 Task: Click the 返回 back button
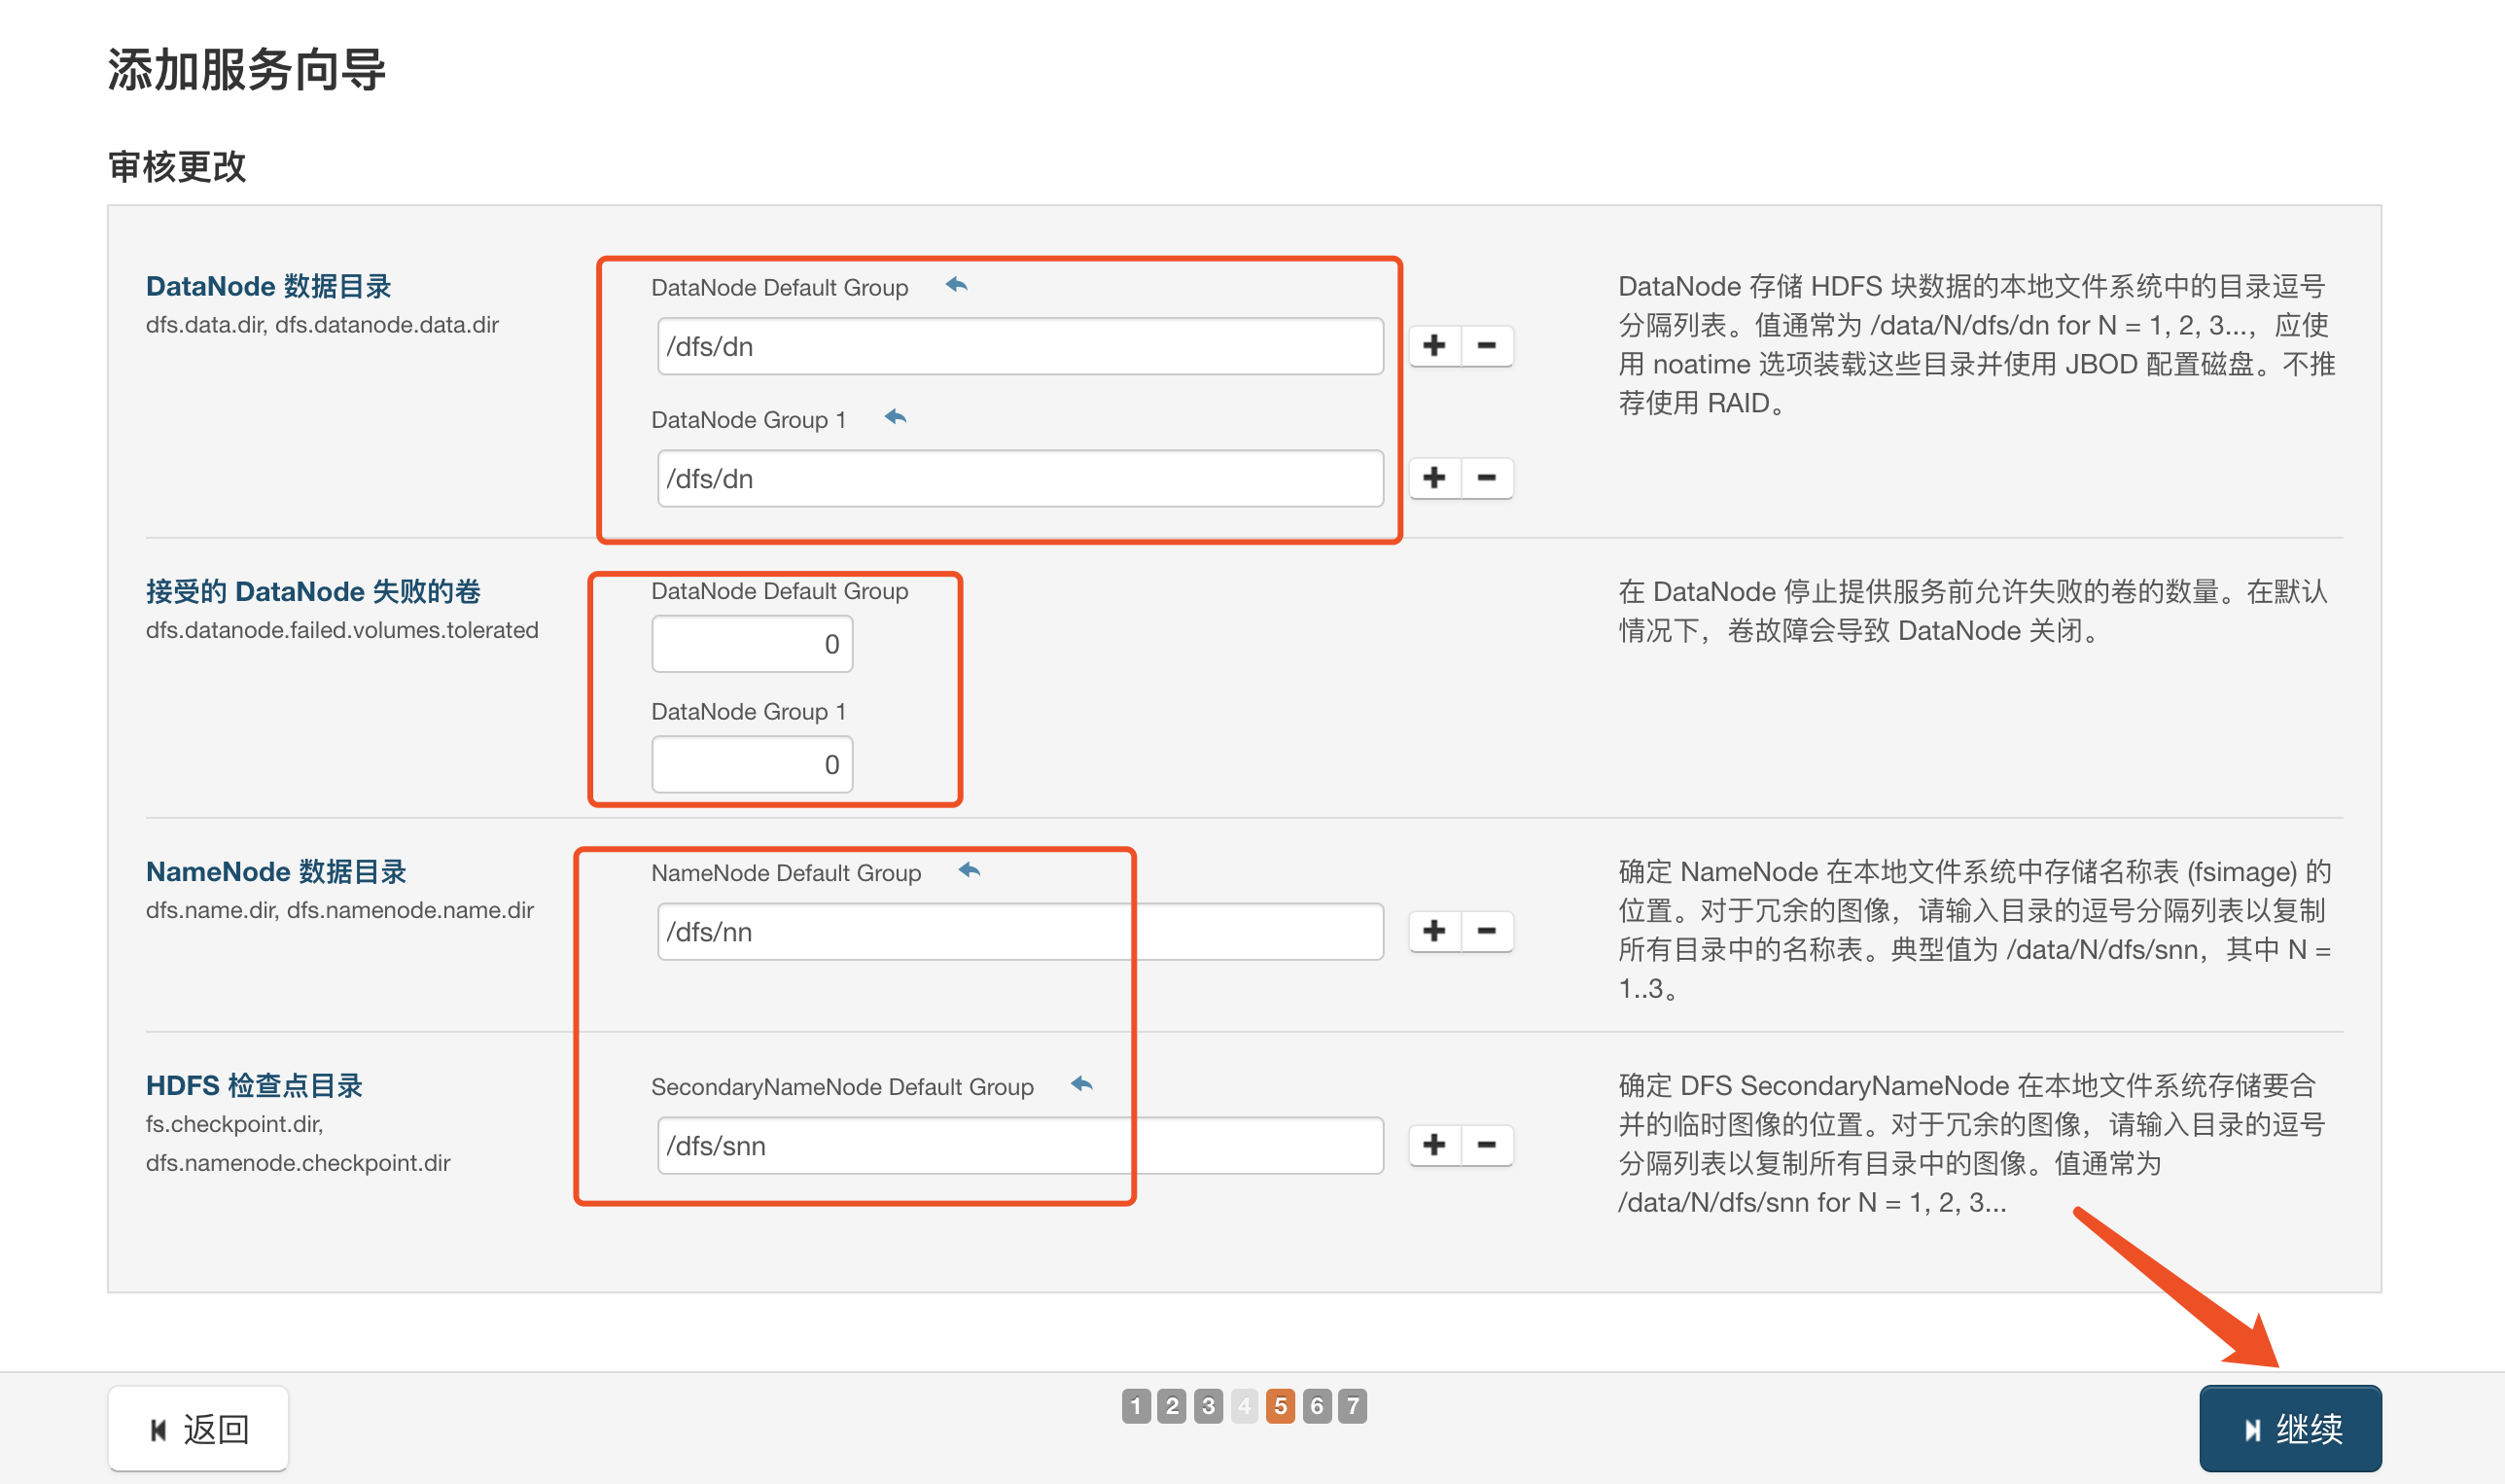[198, 1429]
